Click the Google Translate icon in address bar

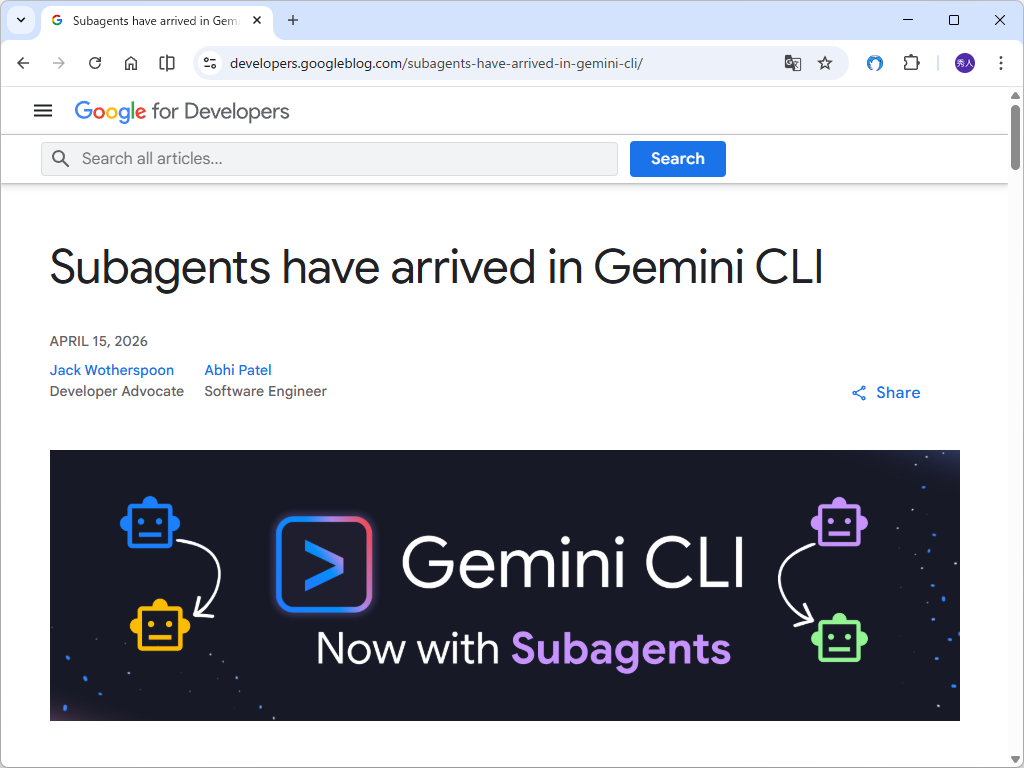793,63
